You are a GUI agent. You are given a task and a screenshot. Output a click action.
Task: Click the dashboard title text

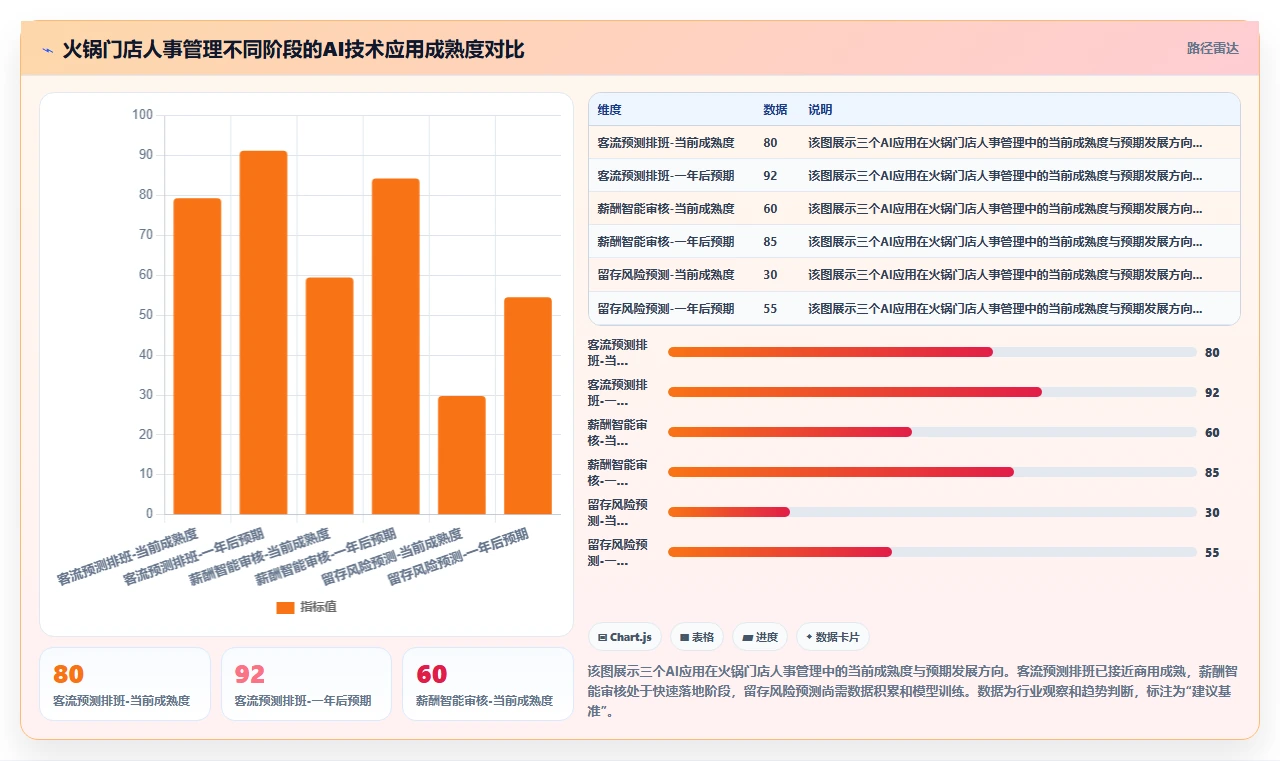(293, 49)
